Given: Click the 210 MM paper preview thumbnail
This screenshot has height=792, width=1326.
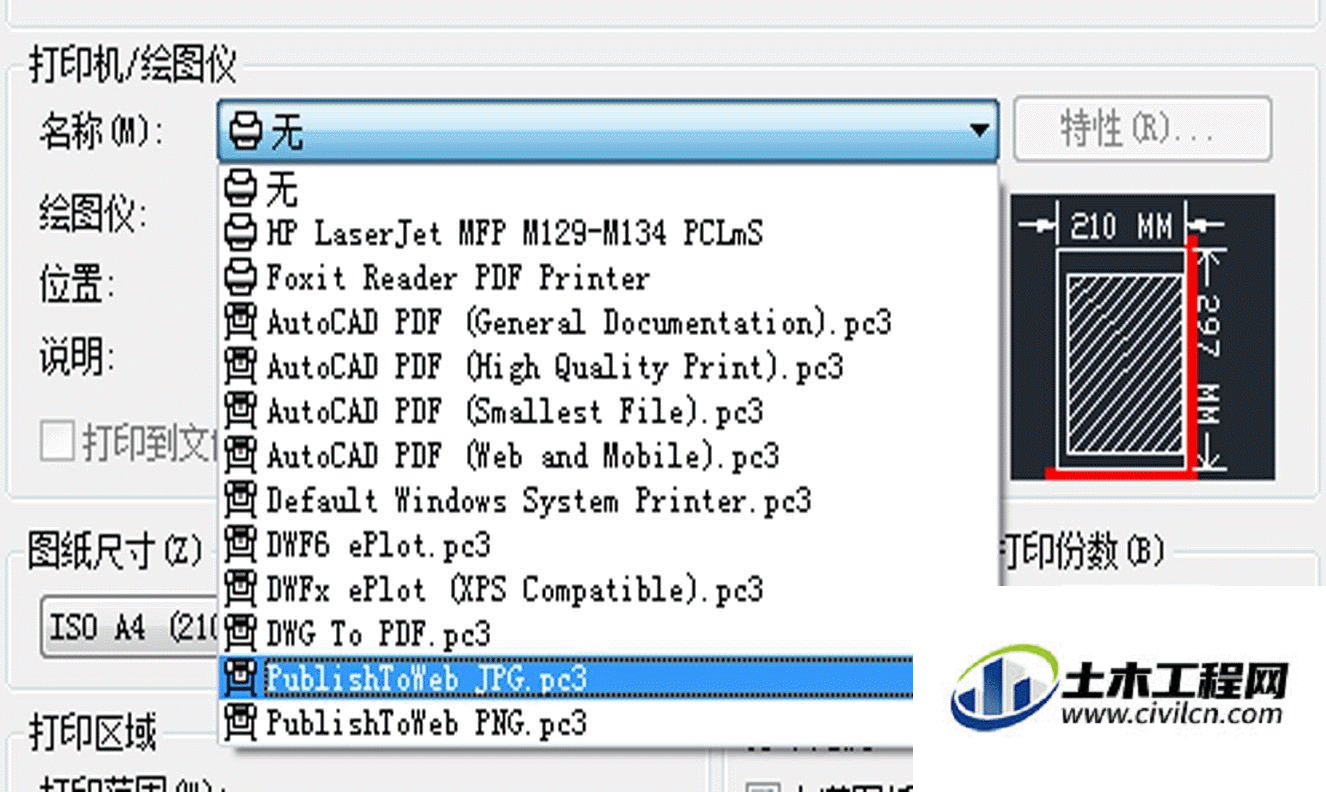Looking at the screenshot, I should tap(1143, 337).
